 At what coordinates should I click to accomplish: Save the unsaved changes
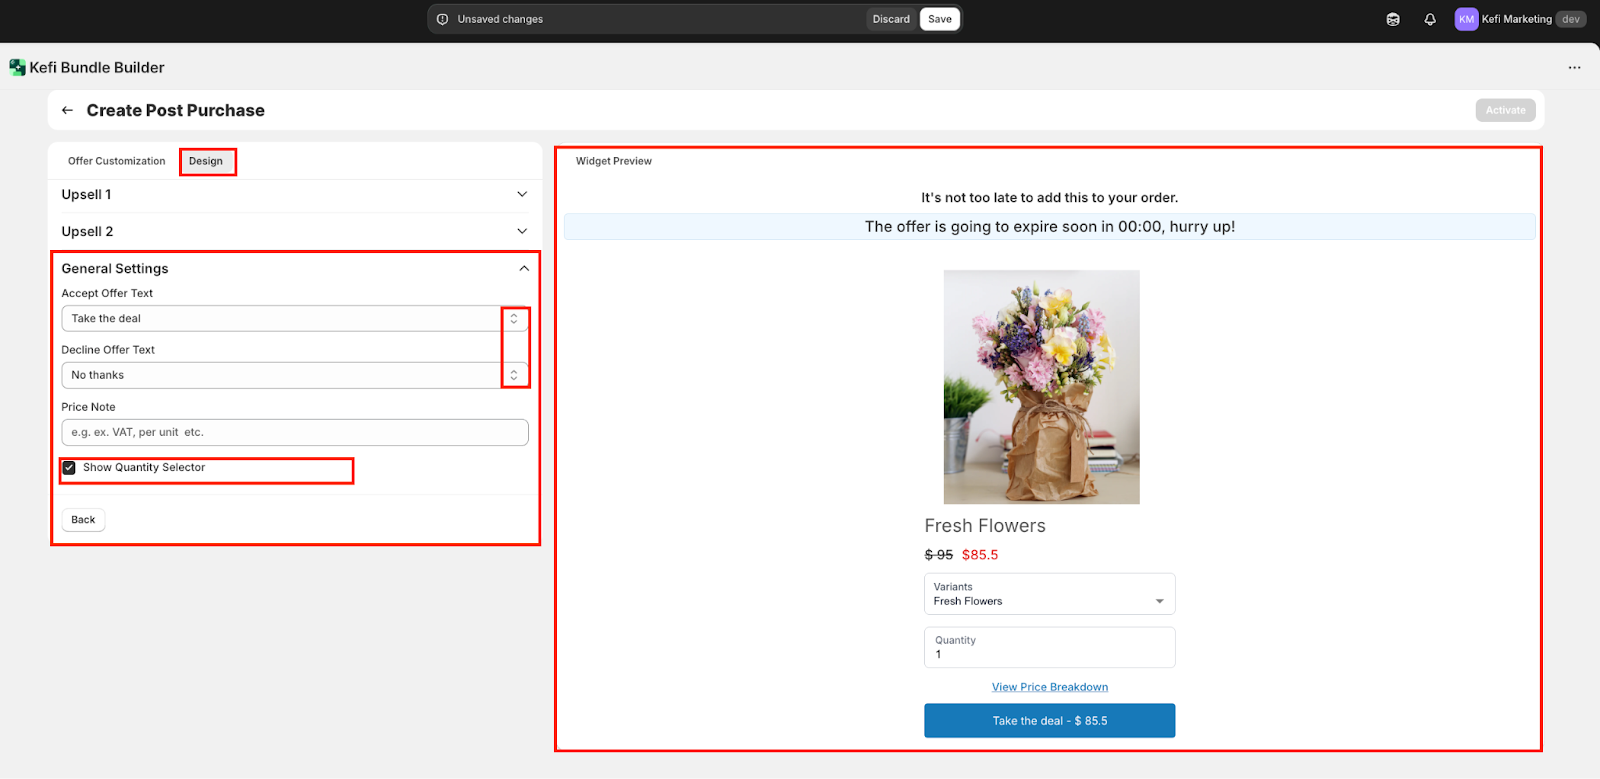click(939, 19)
